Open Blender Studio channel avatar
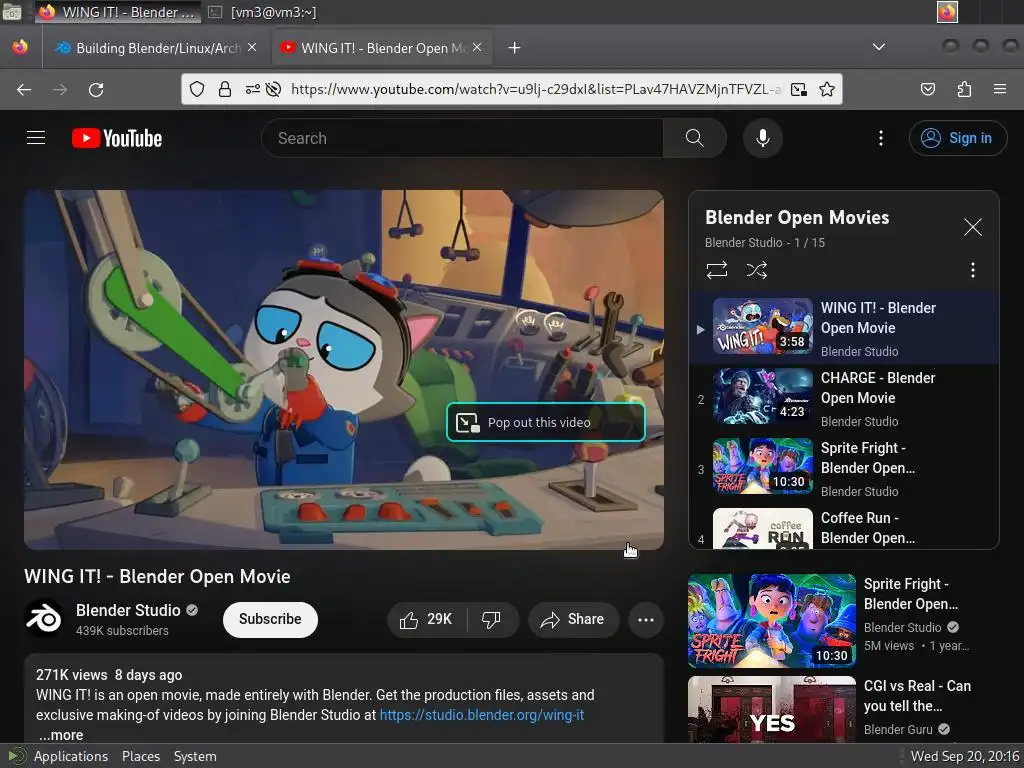1024x768 pixels. [44, 618]
